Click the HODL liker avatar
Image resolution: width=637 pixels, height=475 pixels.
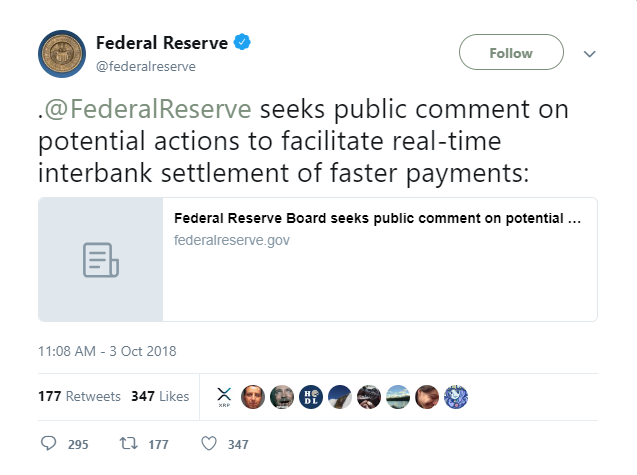[x=311, y=396]
